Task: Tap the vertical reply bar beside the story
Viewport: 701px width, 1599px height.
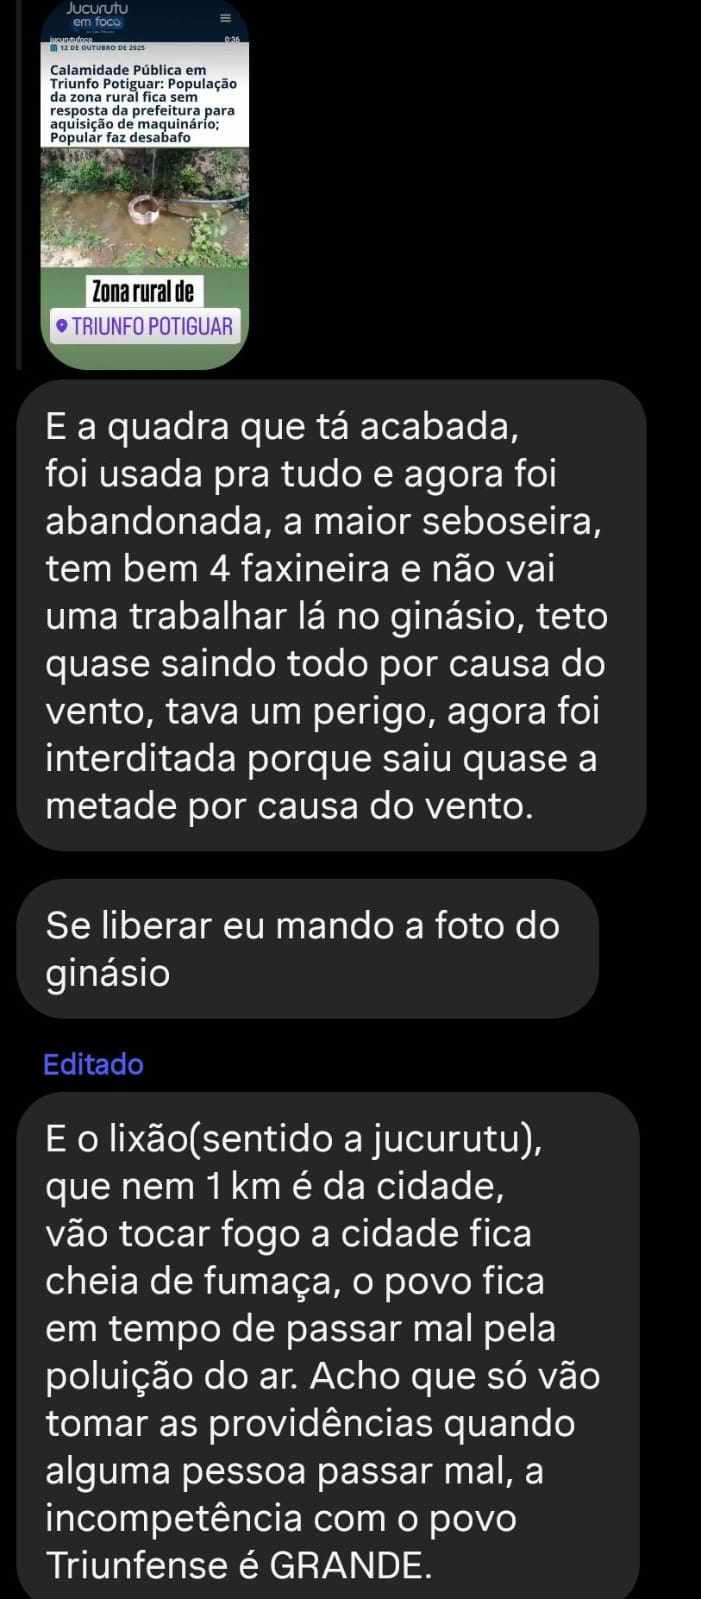Action: coord(19,184)
